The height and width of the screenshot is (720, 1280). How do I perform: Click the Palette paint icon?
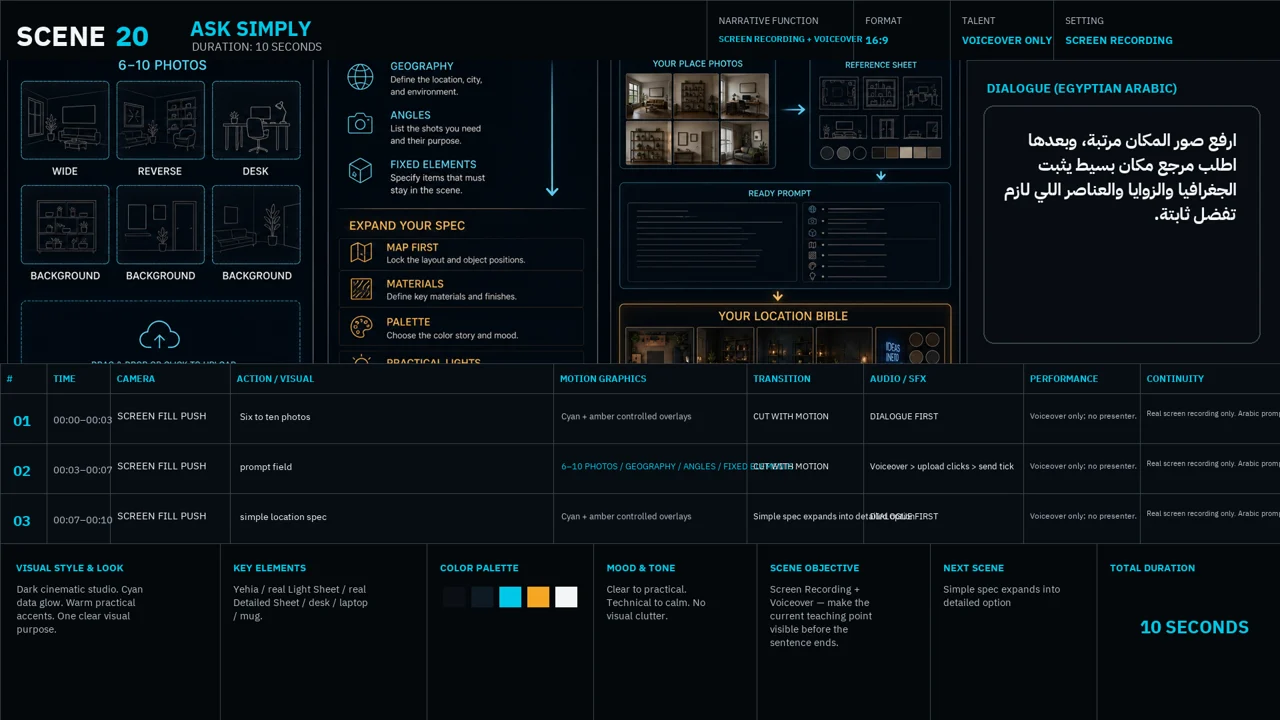361,327
